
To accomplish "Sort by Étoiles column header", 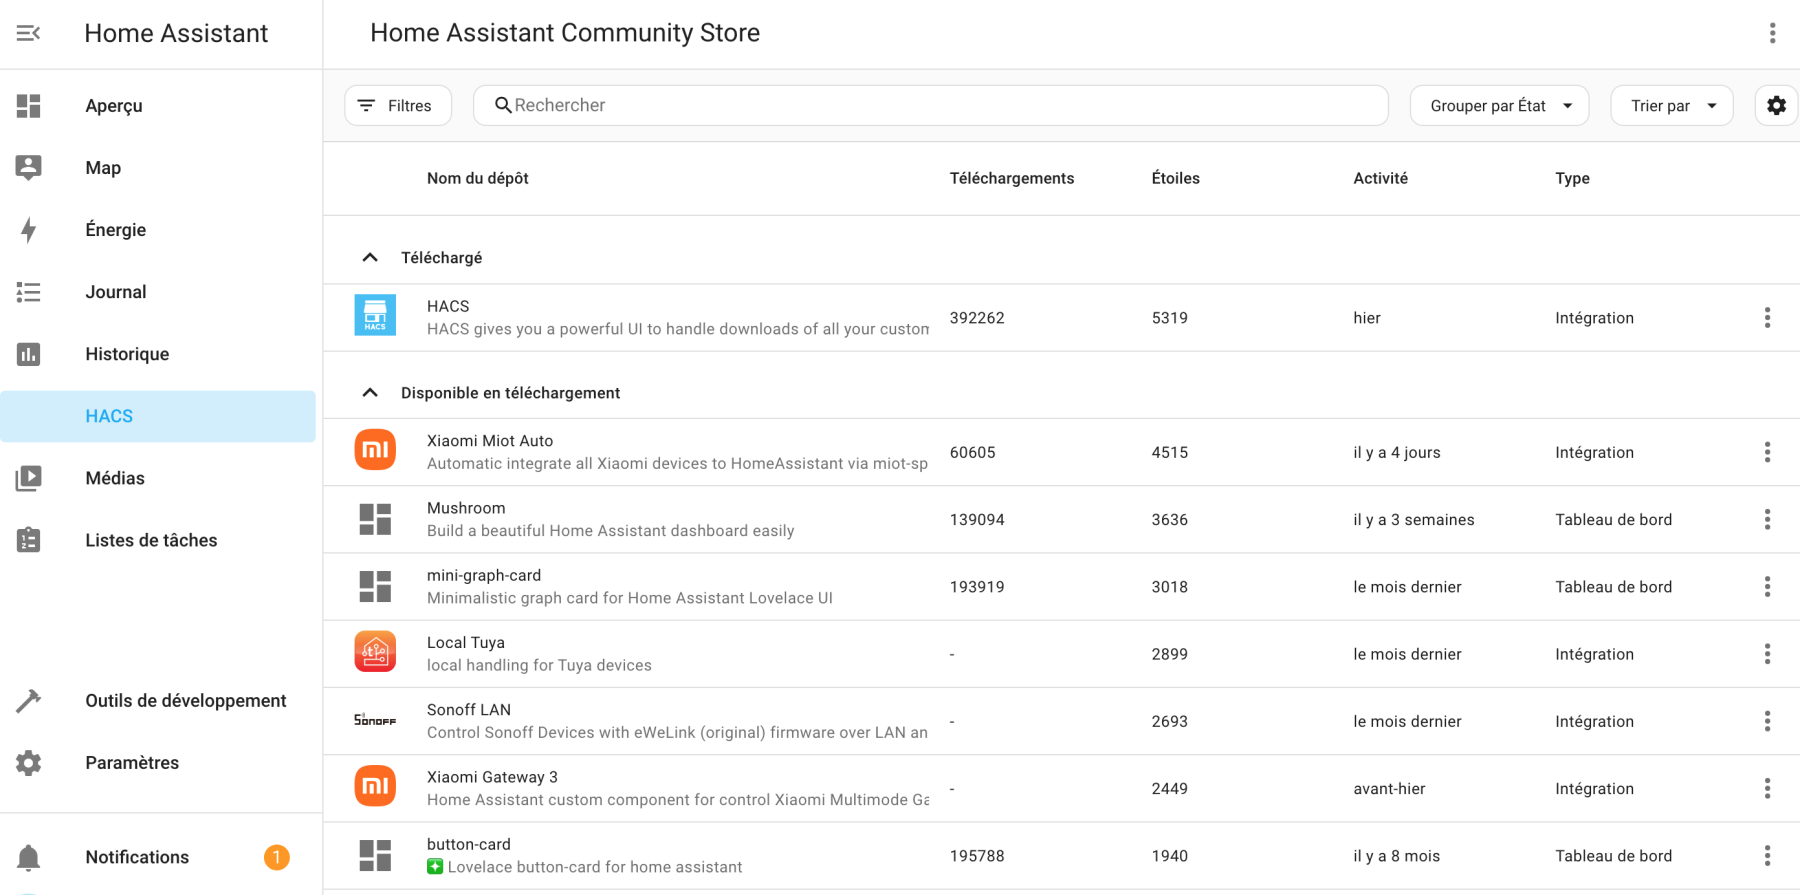I will 1175,178.
